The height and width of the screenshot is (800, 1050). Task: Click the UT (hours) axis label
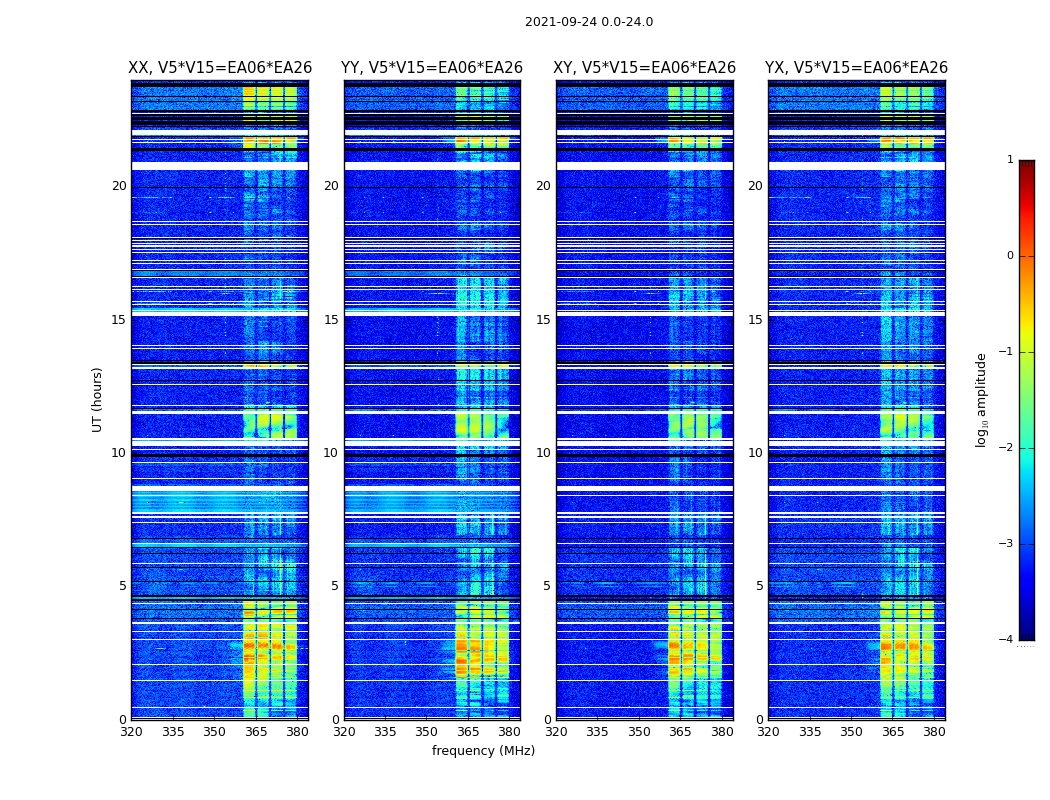pyautogui.click(x=97, y=400)
